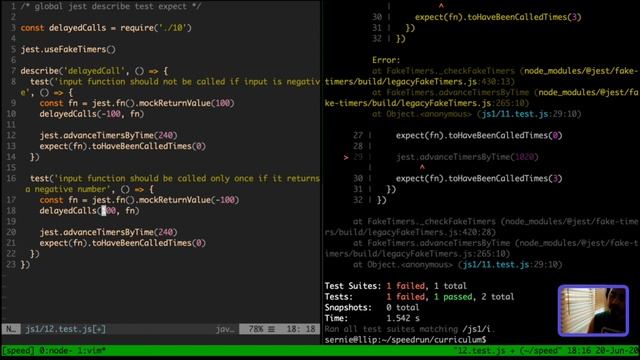Click the tmux pane title '12.test.js +'
This screenshot has height=360, width=640.
(x=486, y=351)
